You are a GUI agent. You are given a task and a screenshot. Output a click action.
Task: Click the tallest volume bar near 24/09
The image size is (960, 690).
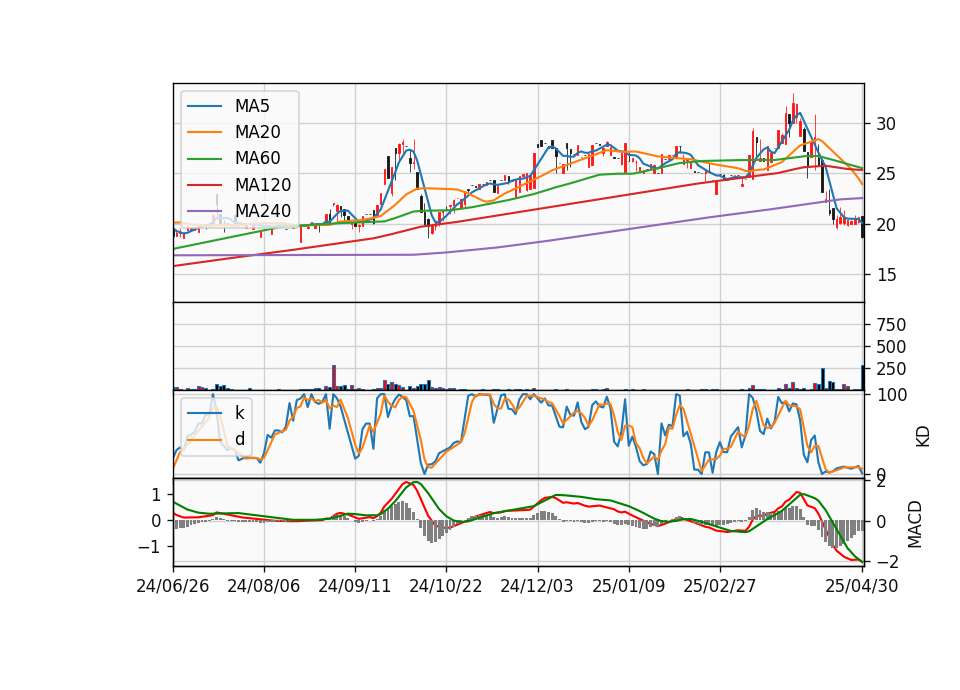(334, 378)
